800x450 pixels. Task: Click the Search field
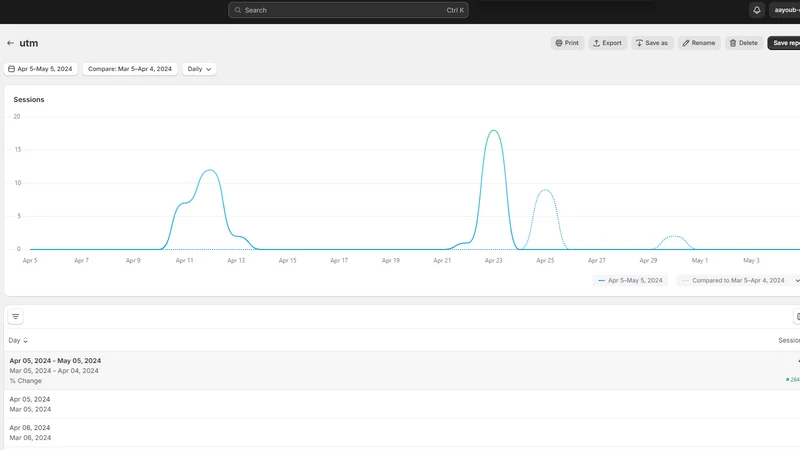348,10
